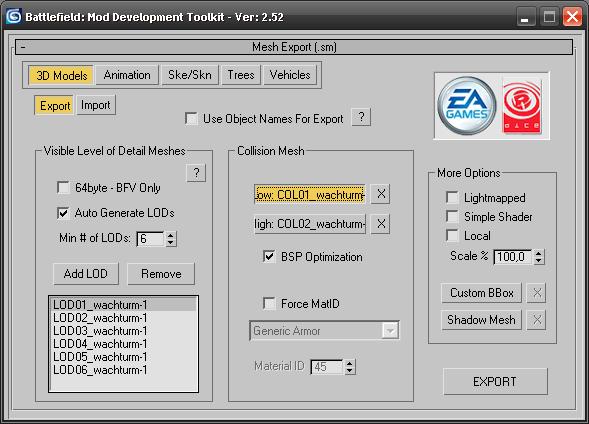
Task: Disable BSP Optimization checkbox
Action: [x=269, y=257]
